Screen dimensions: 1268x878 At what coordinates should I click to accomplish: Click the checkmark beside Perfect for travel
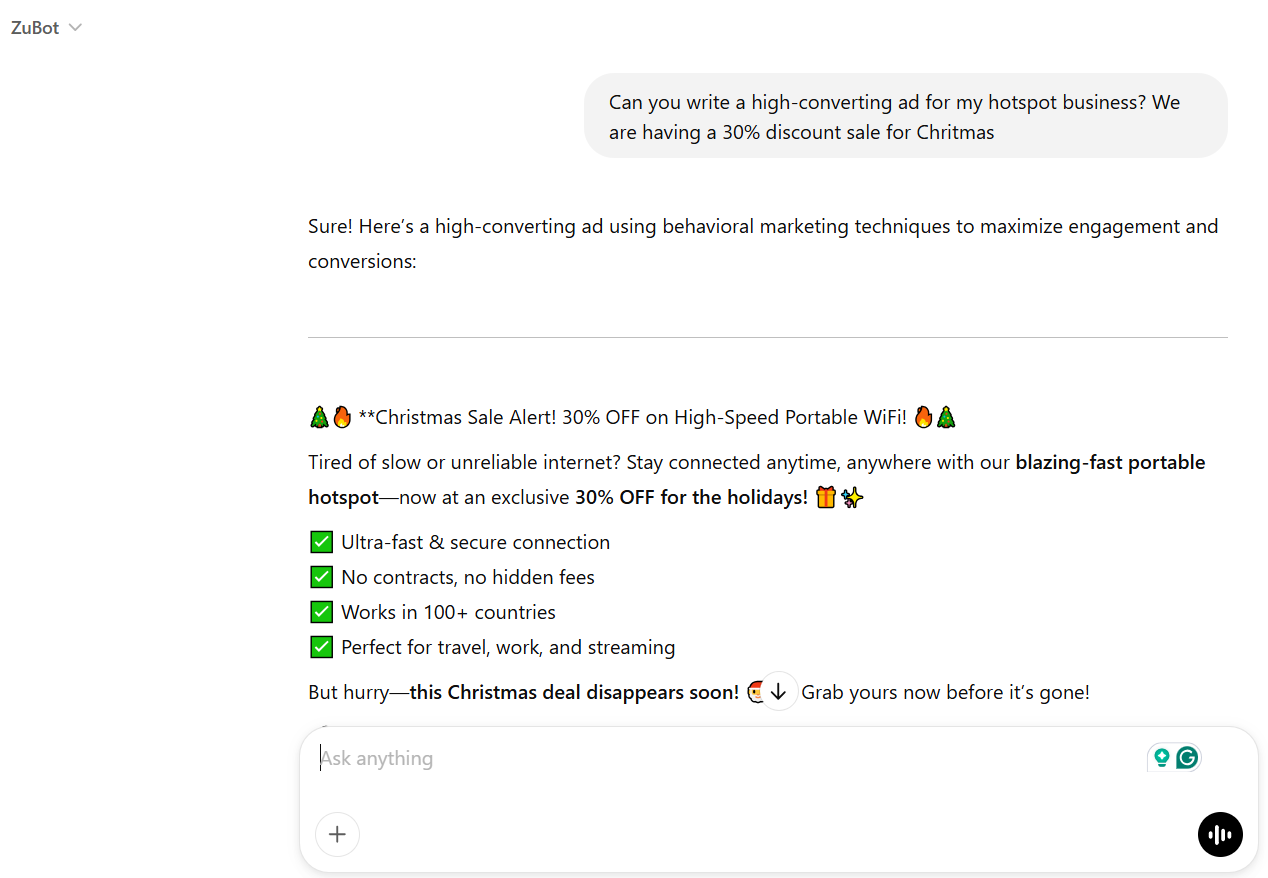click(x=321, y=647)
